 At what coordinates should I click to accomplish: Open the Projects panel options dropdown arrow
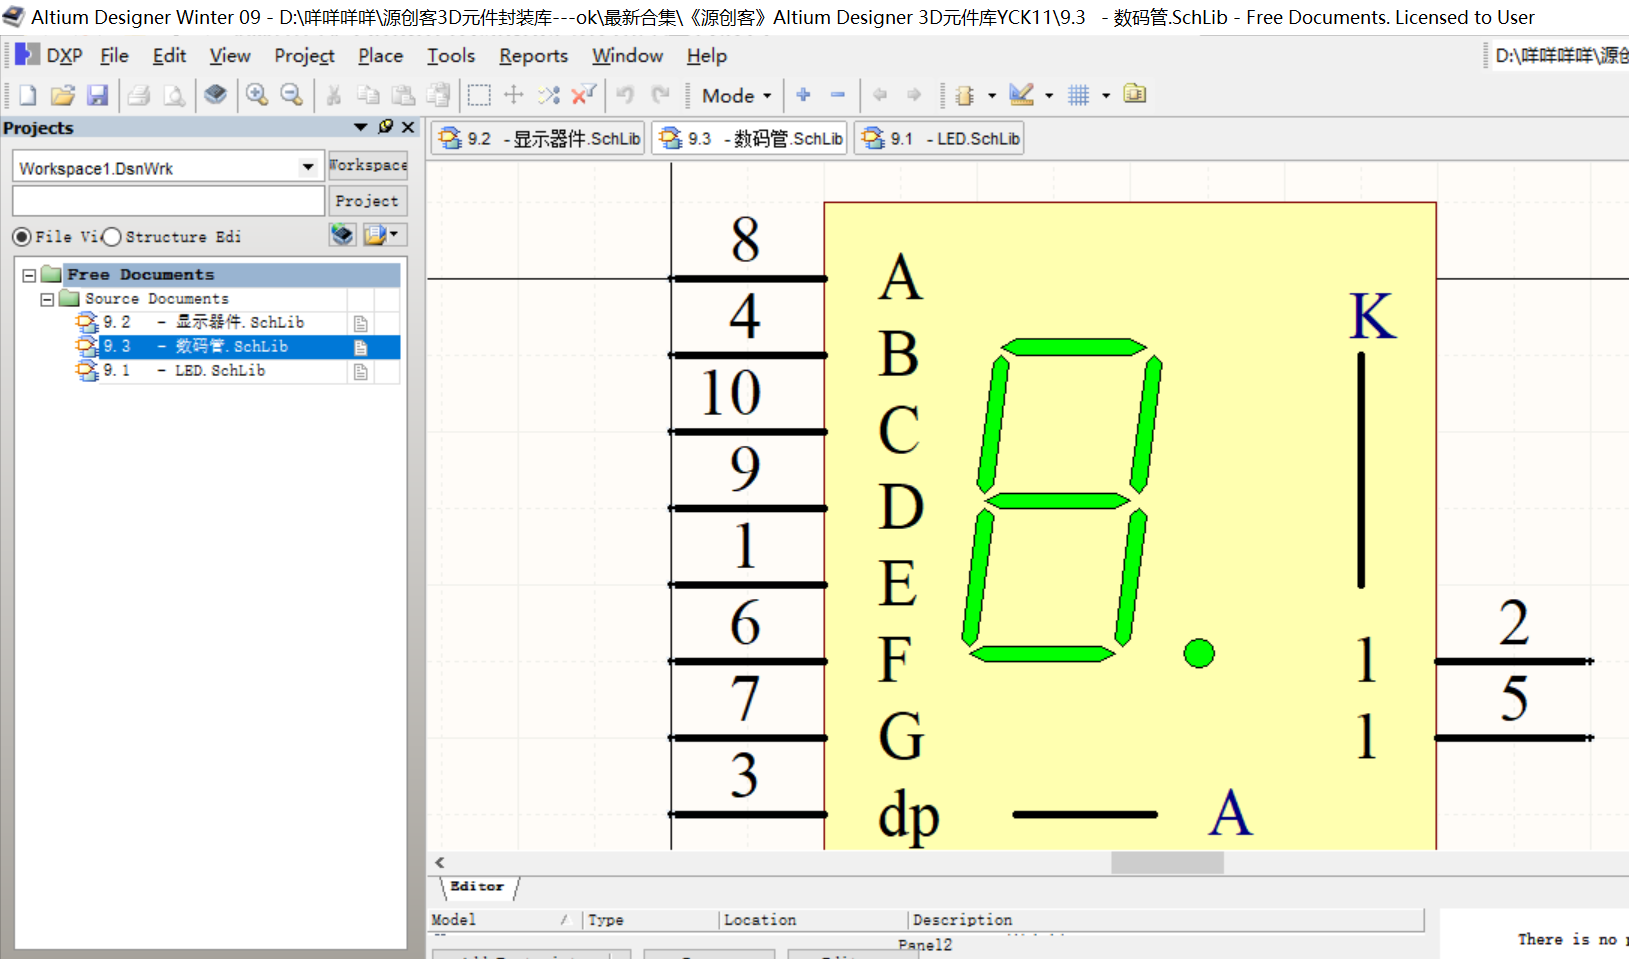point(361,127)
